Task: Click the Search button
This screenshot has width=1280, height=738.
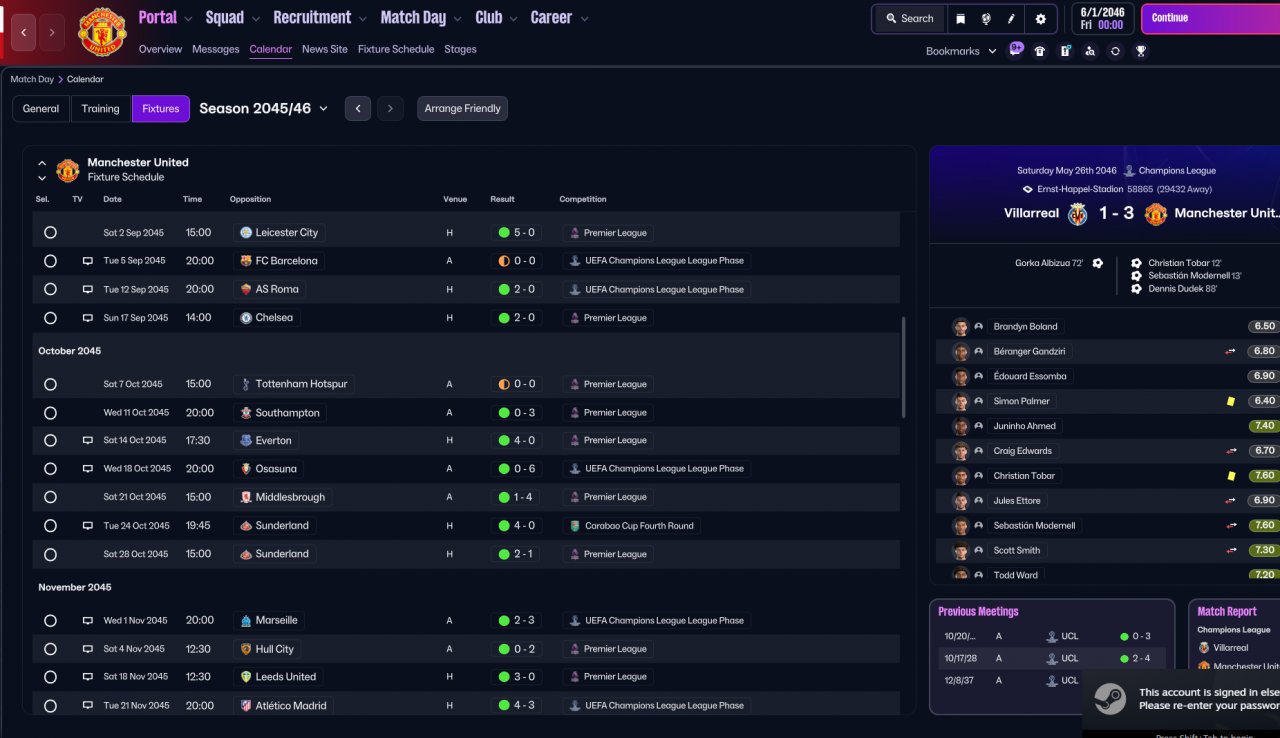Action: click(x=909, y=18)
